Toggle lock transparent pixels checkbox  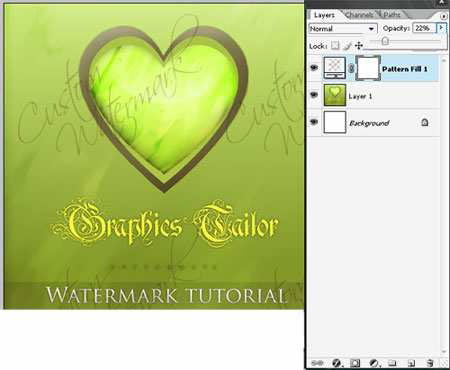pos(335,46)
